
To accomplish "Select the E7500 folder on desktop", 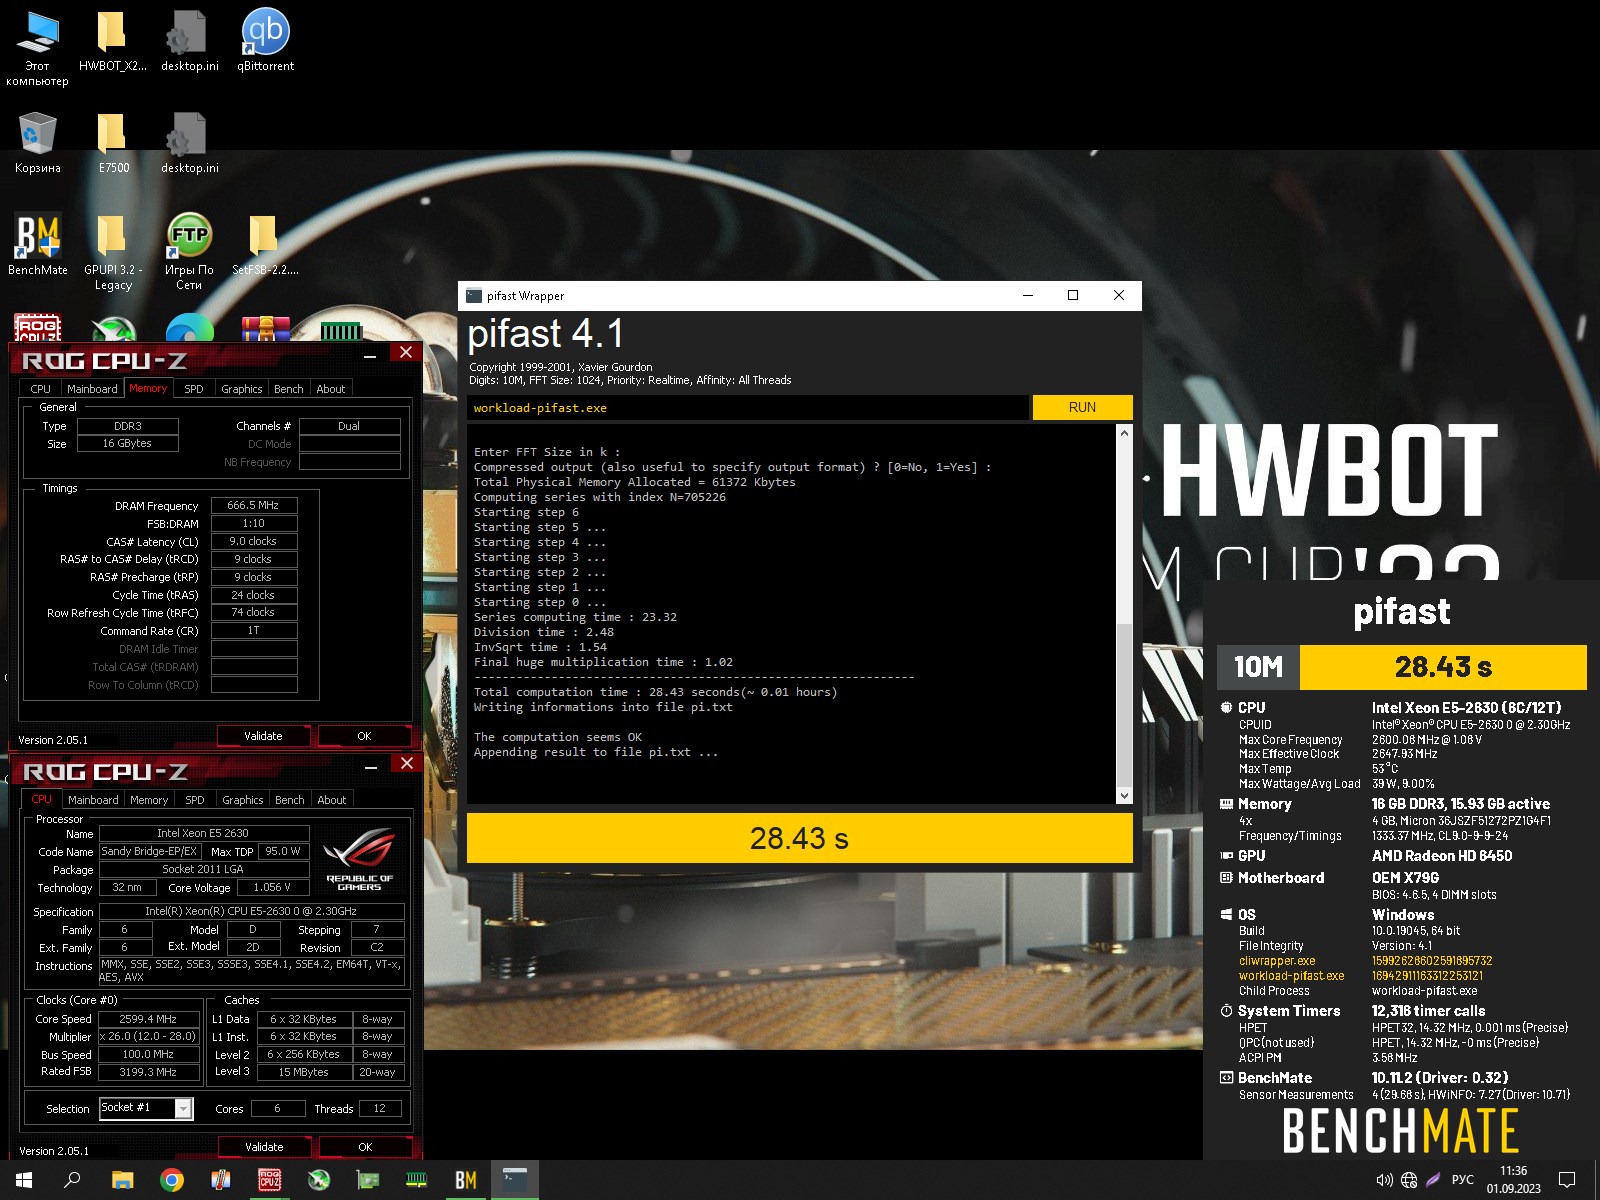I will [x=113, y=142].
